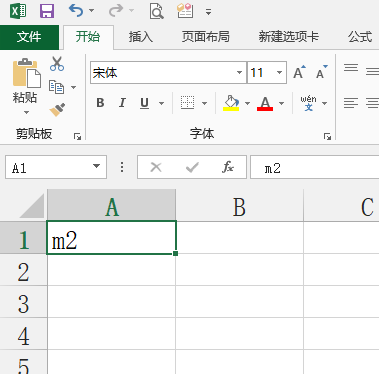Select all cells with corner triangle
379x374 pixels.
(x=32, y=206)
